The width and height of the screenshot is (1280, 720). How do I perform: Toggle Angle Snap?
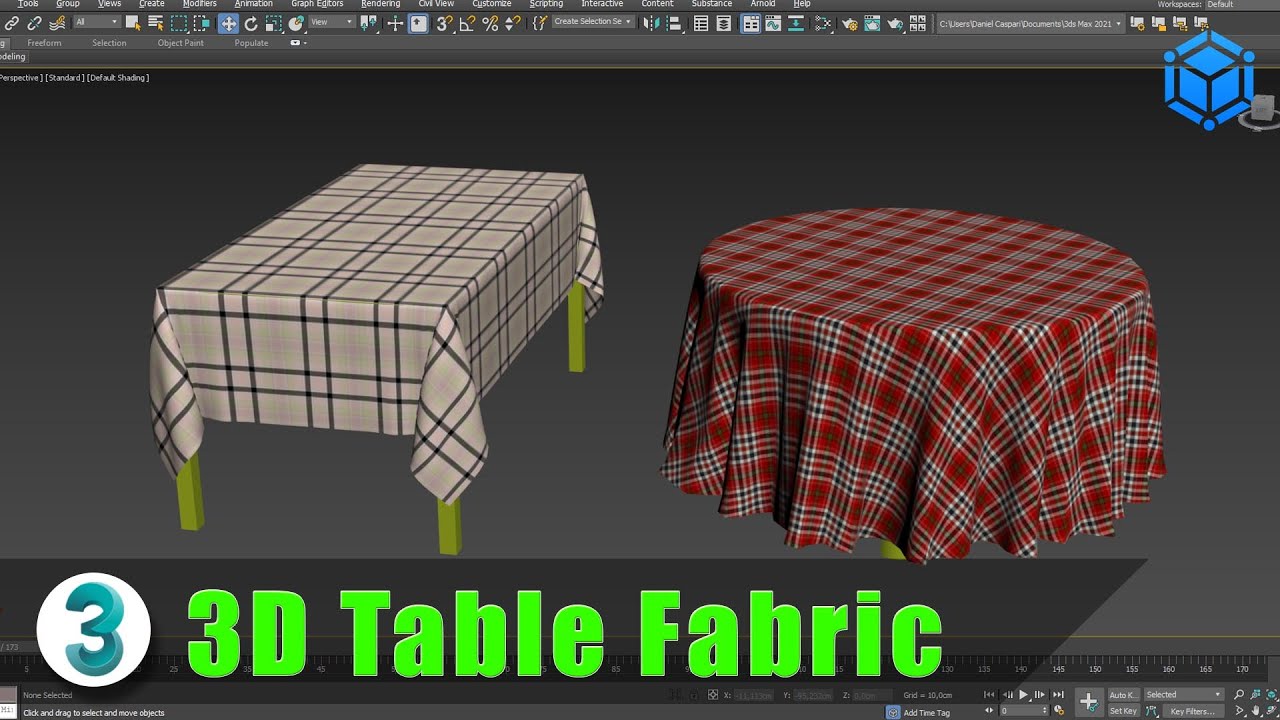(467, 23)
